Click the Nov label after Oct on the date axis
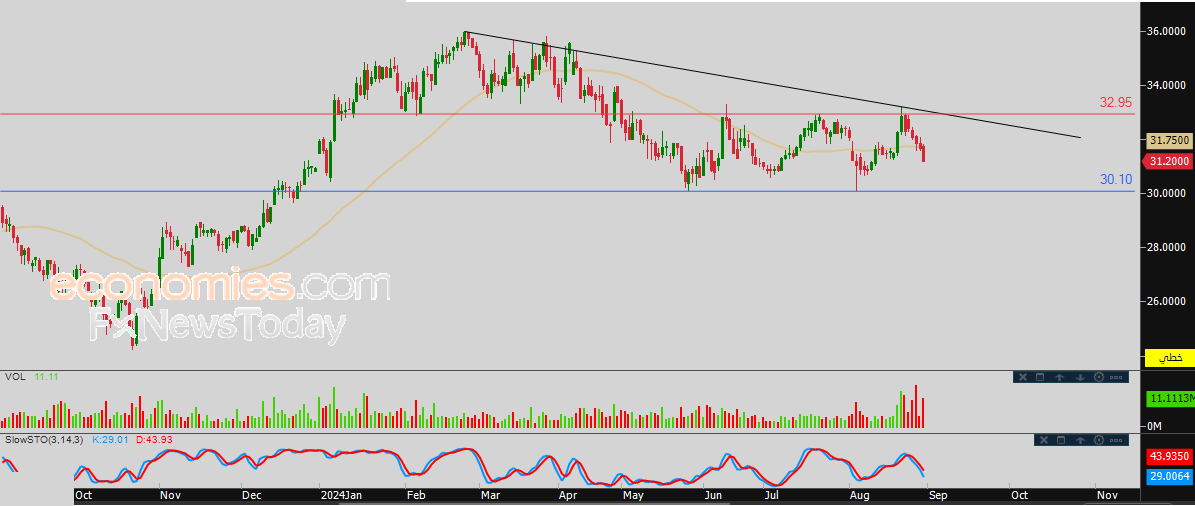Image resolution: width=1195 pixels, height=506 pixels. (x=1107, y=495)
